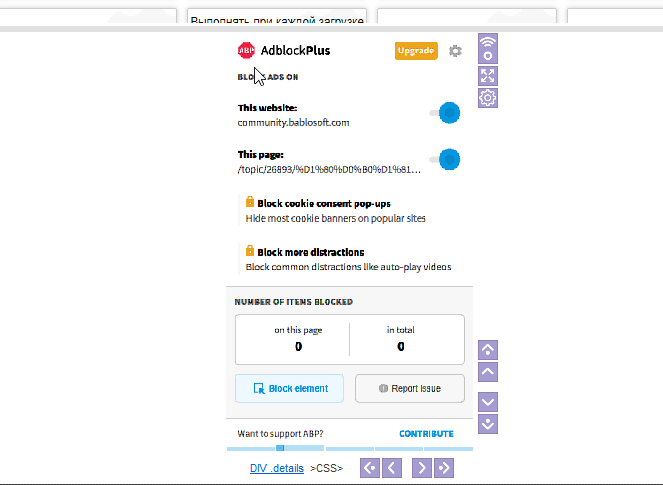Viewport: 663px width, 485px height.
Task: Click the purple single down chevron
Action: click(488, 401)
